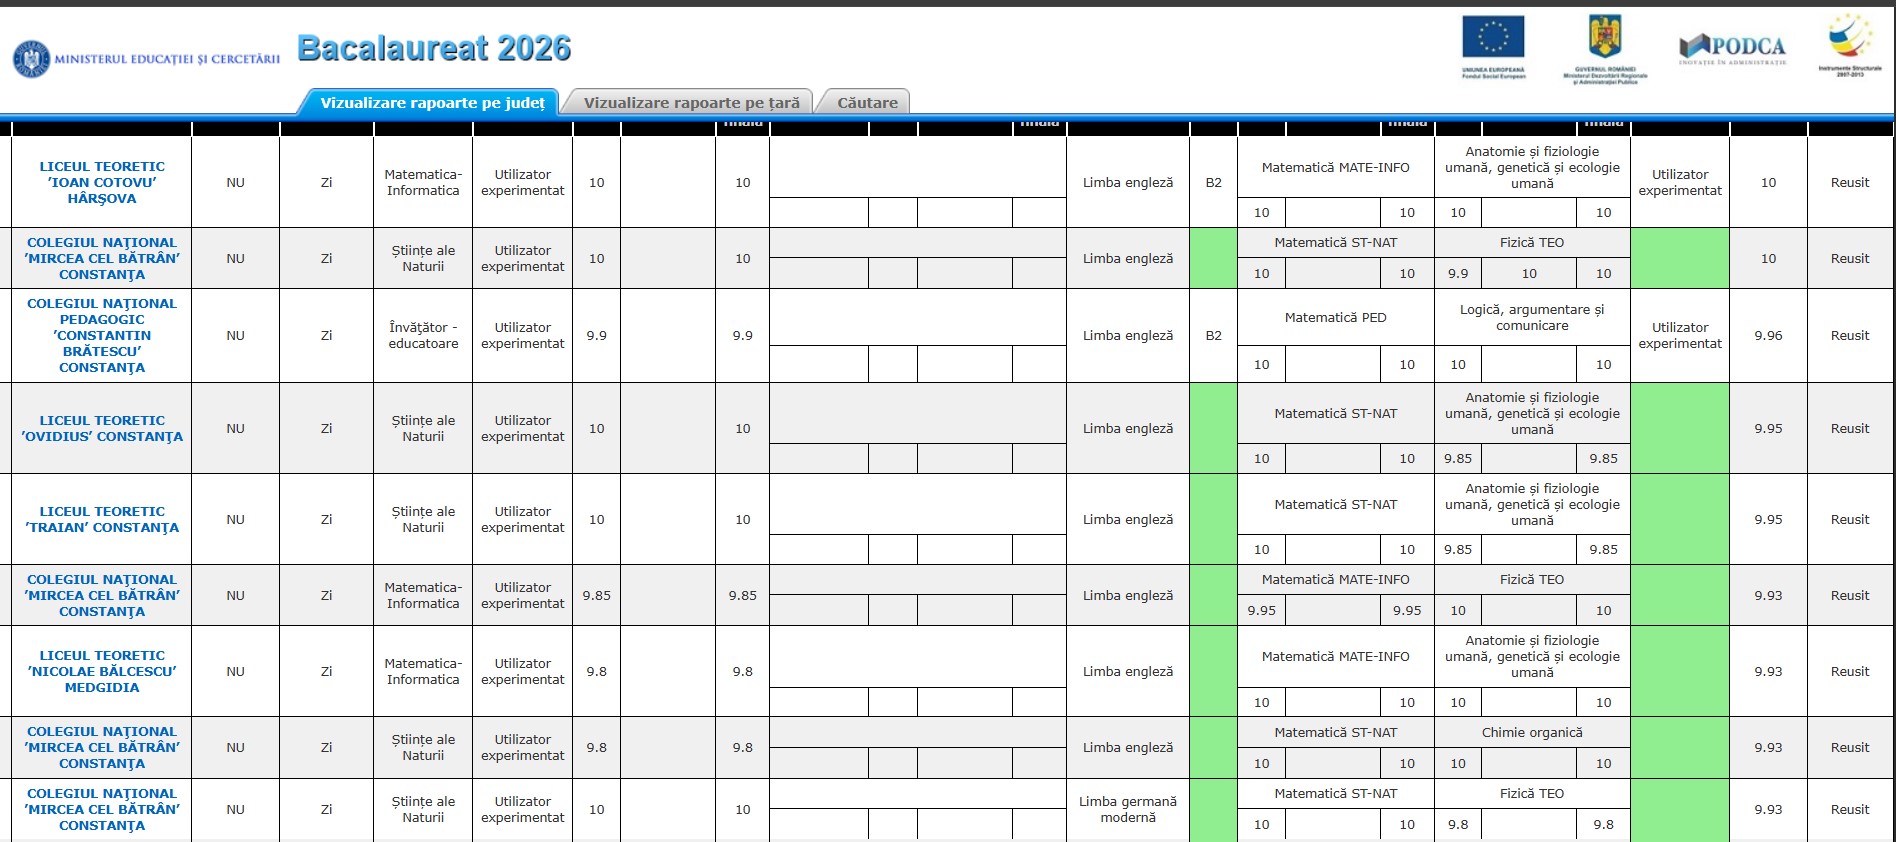This screenshot has width=1896, height=842.
Task: Click the Bacalaureat 2026 title
Action: [x=434, y=48]
